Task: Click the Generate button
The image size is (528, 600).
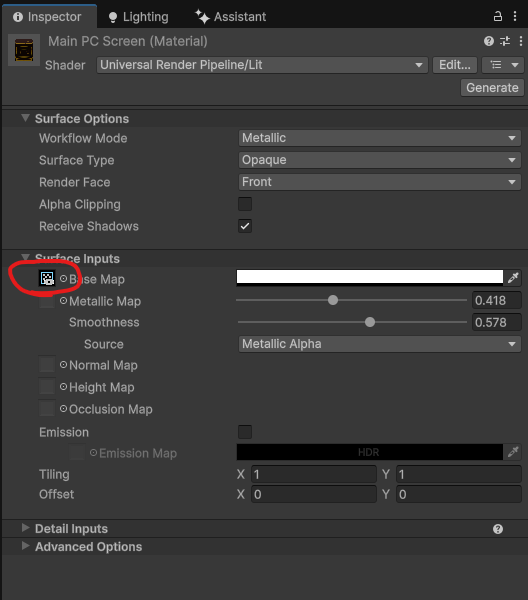Action: (492, 88)
